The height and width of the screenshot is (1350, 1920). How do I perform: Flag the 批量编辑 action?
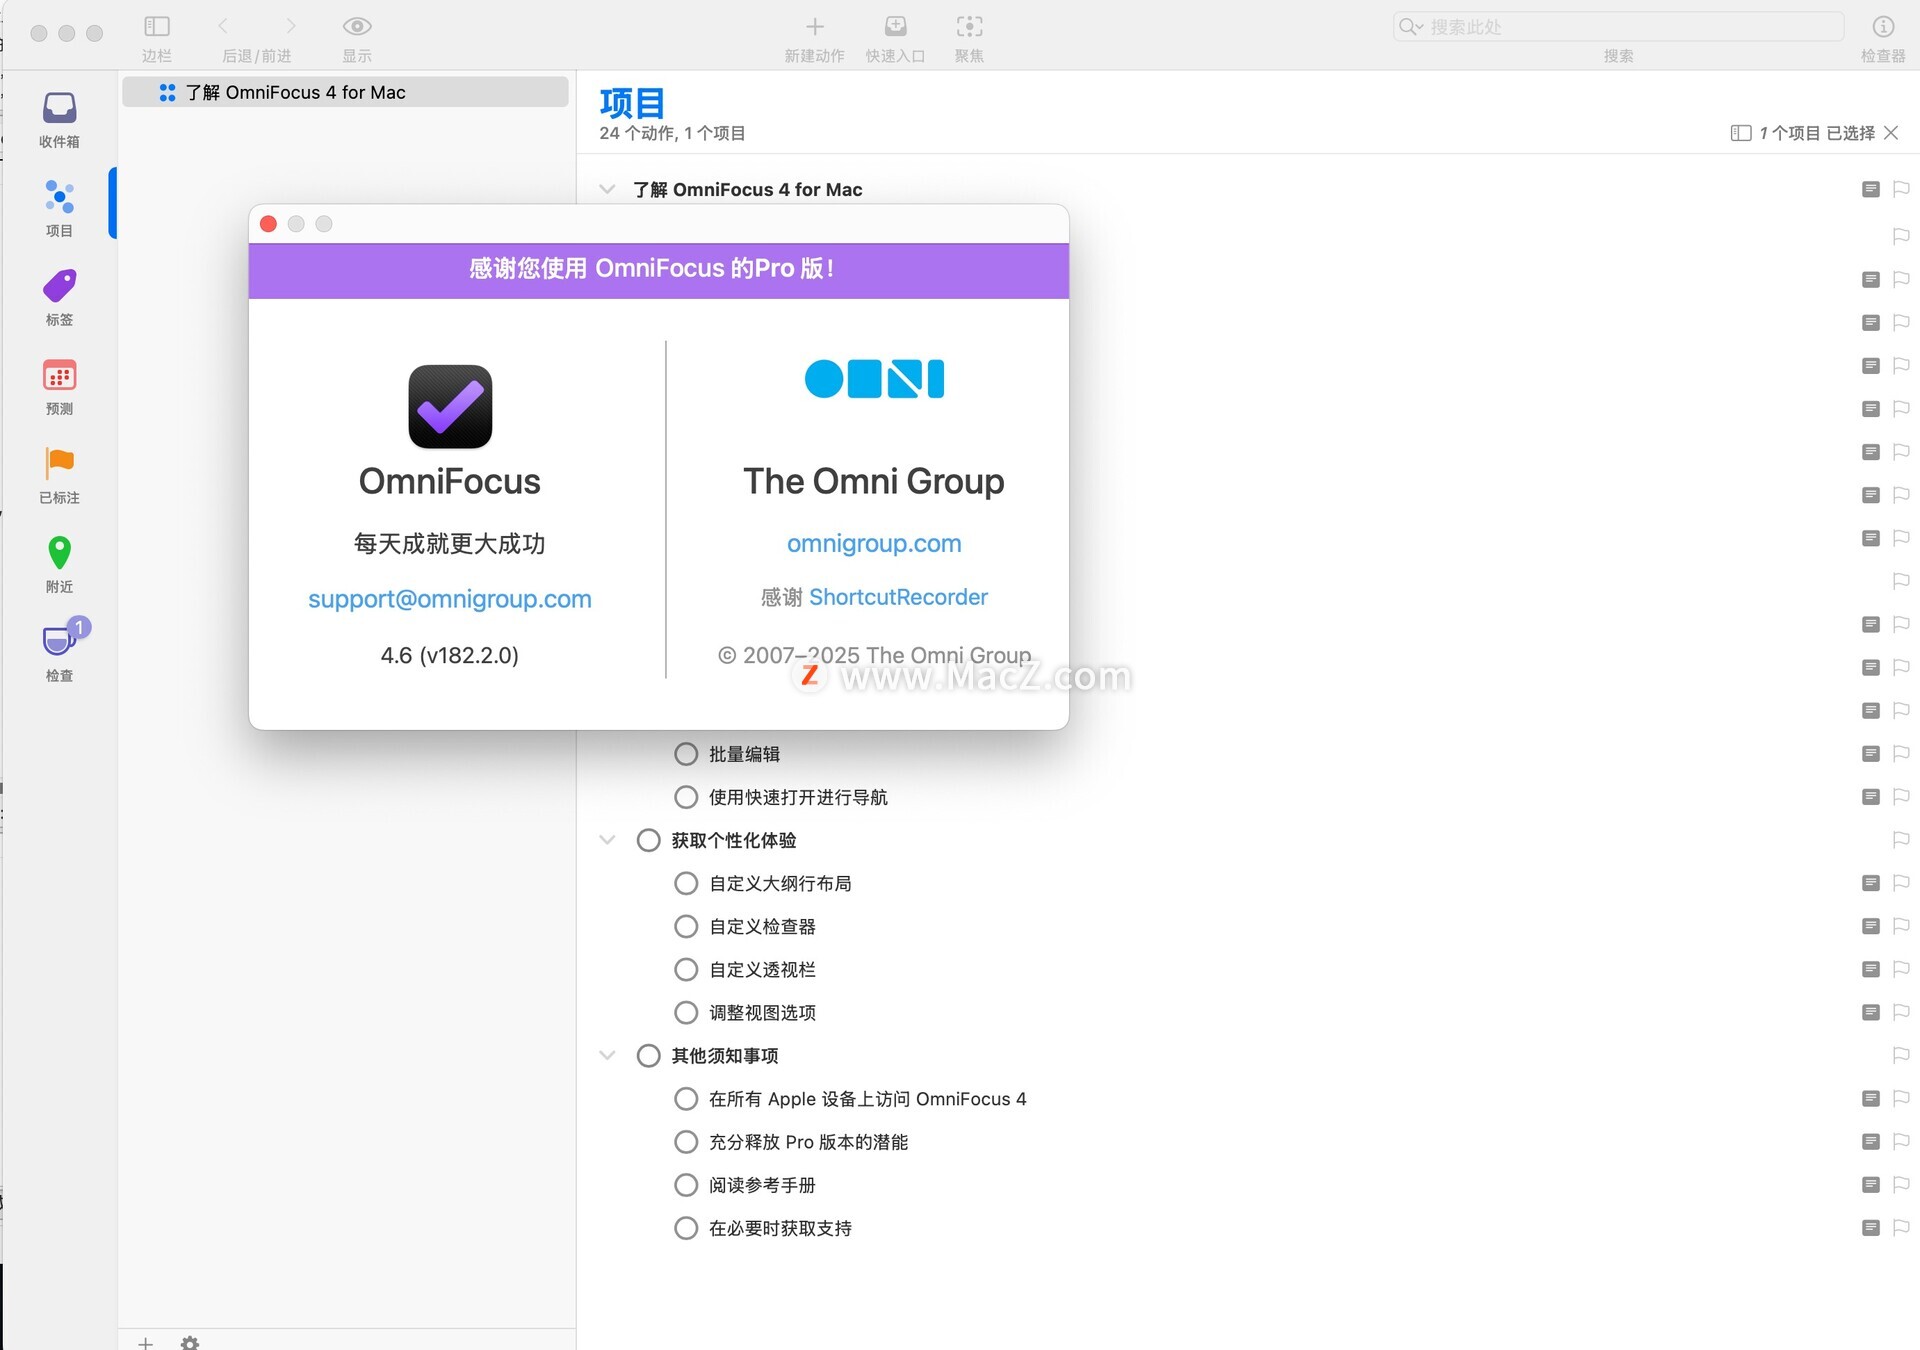coord(1901,753)
